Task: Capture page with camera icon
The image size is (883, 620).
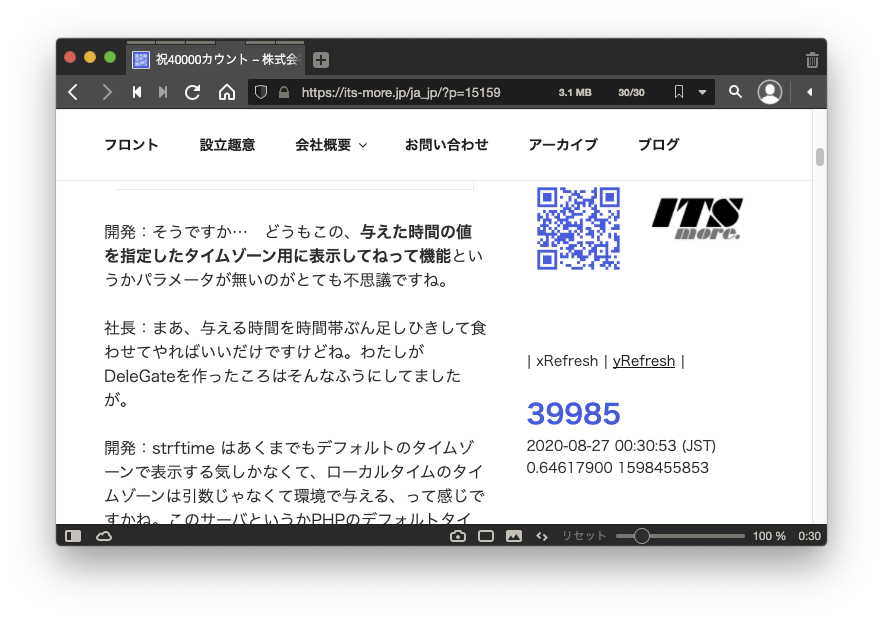Action: click(x=458, y=536)
